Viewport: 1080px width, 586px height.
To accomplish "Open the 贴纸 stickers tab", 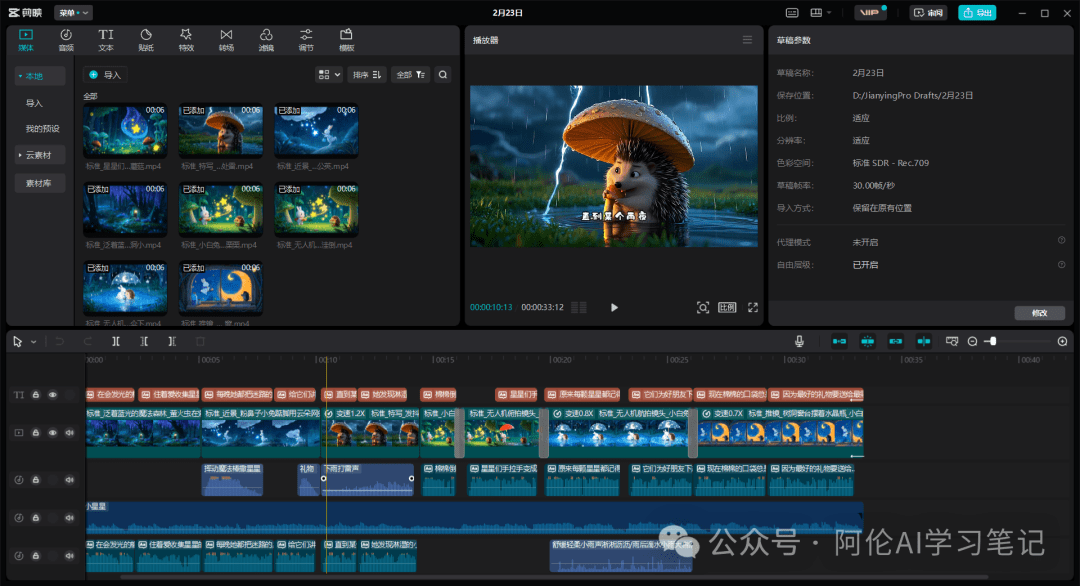I will click(146, 40).
